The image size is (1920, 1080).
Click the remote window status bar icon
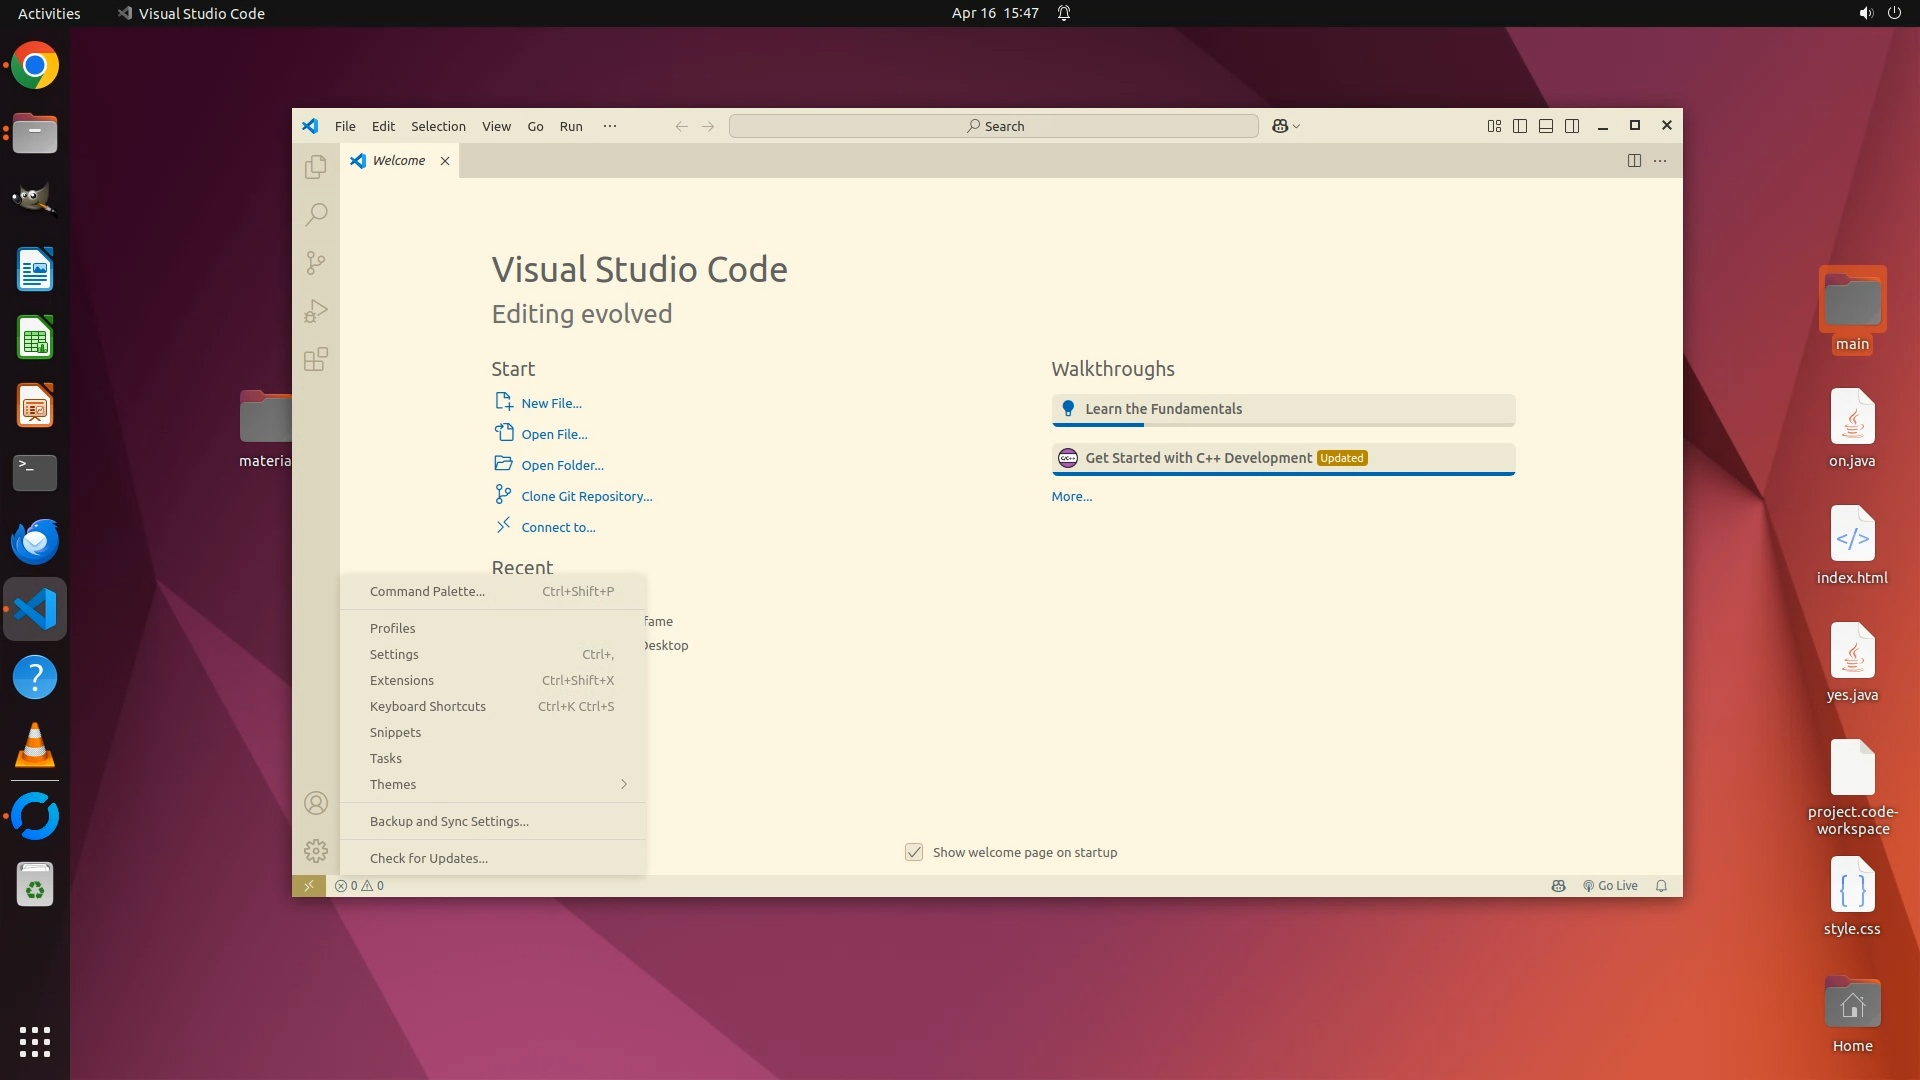[x=308, y=886]
